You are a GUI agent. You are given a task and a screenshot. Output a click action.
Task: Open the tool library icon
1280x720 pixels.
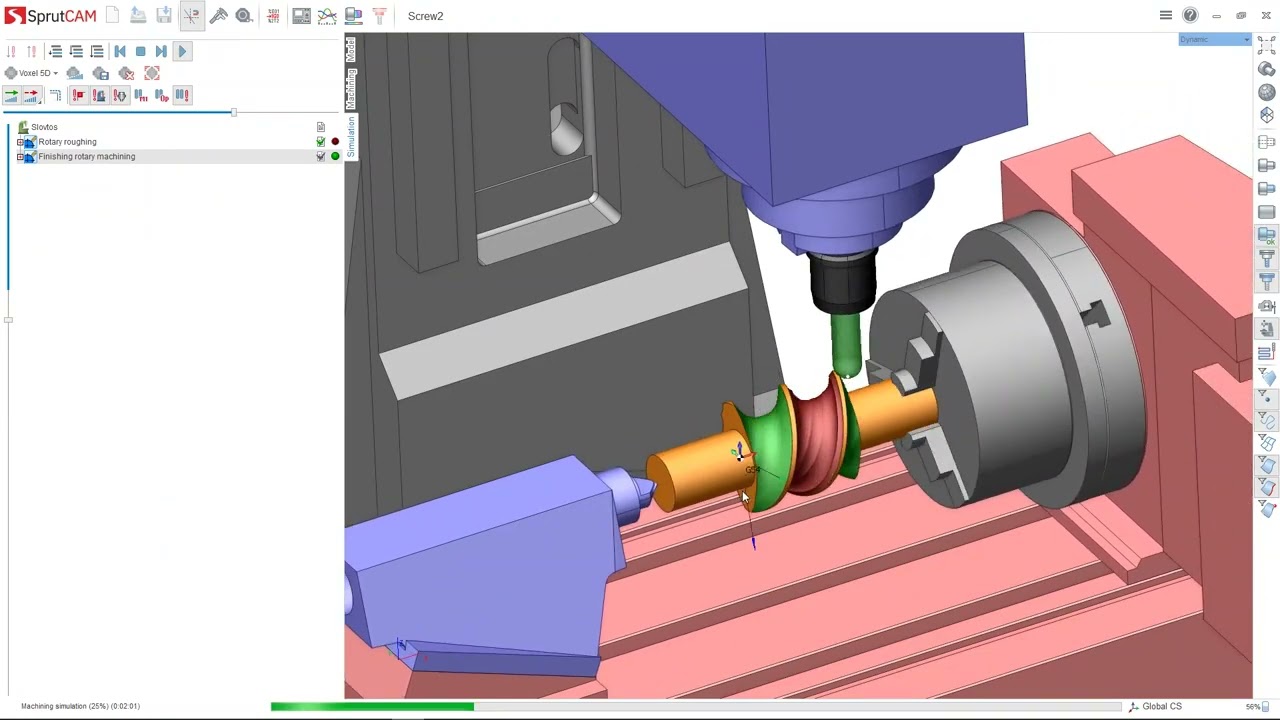pos(379,16)
